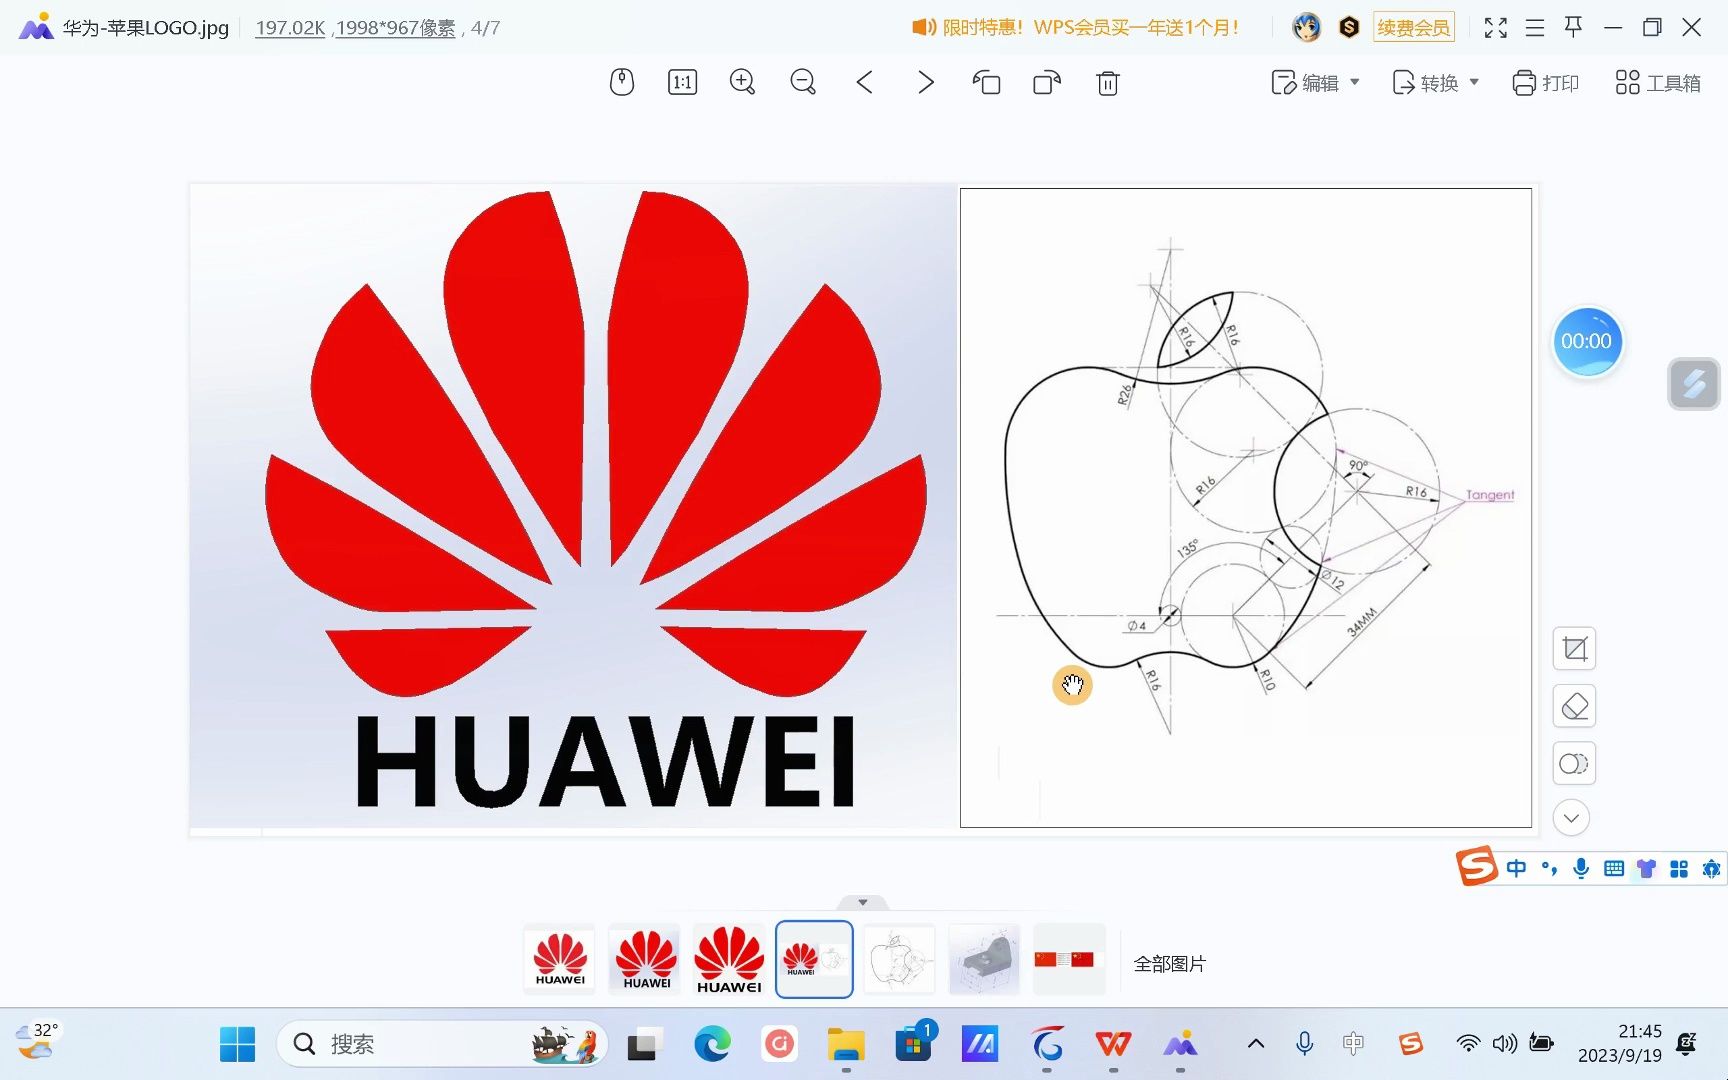
Task: Open the 编辑 dropdown menu
Action: 1316,83
